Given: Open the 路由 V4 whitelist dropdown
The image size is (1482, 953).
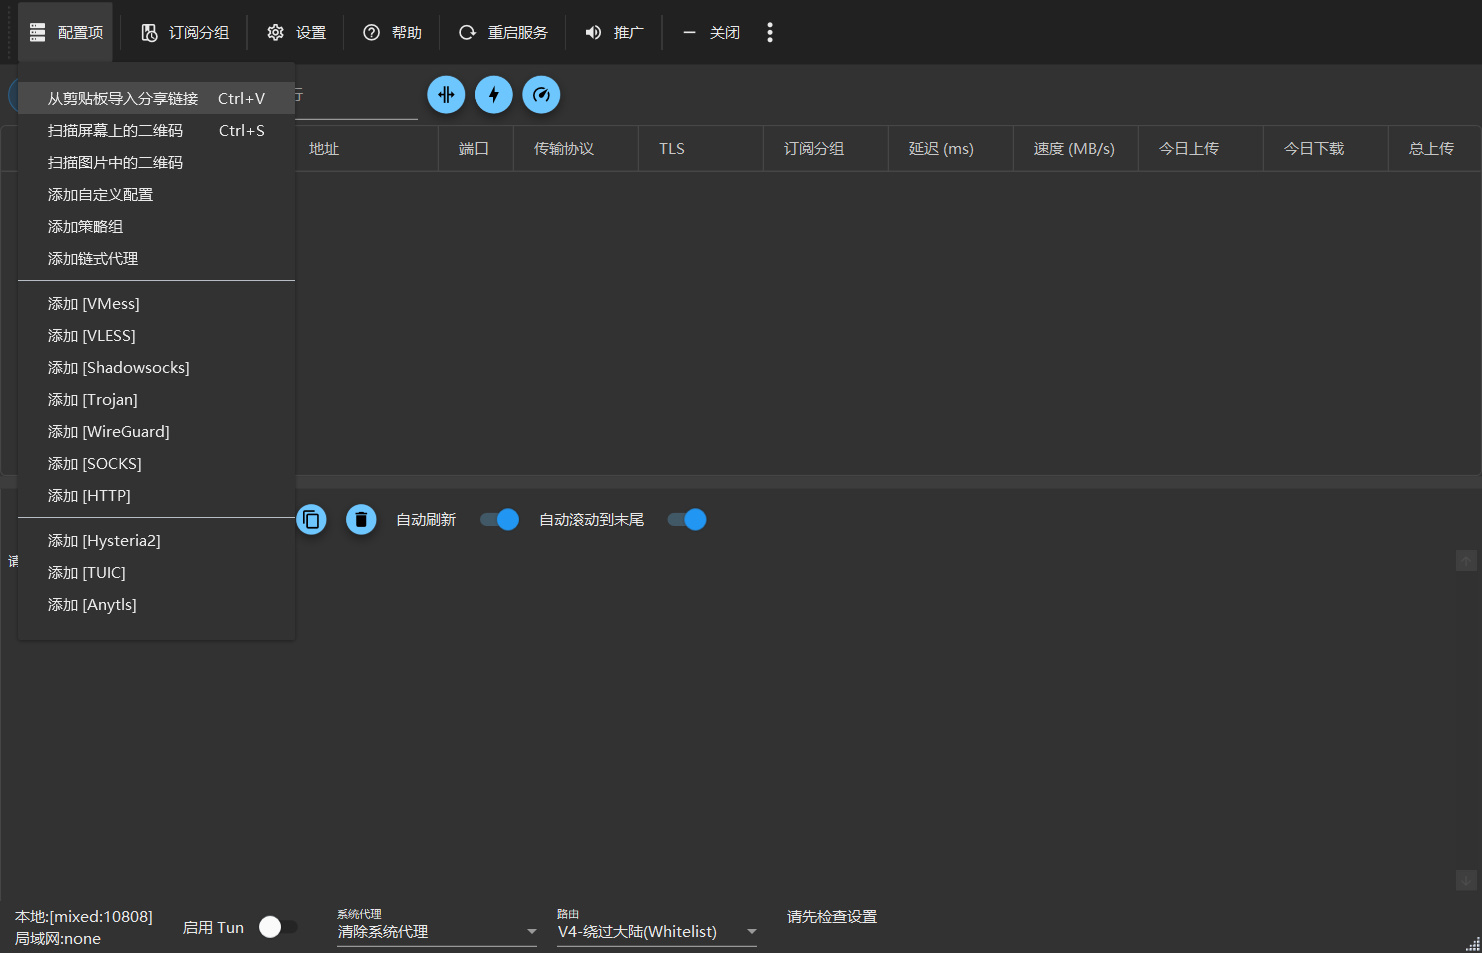Looking at the screenshot, I should (x=656, y=931).
